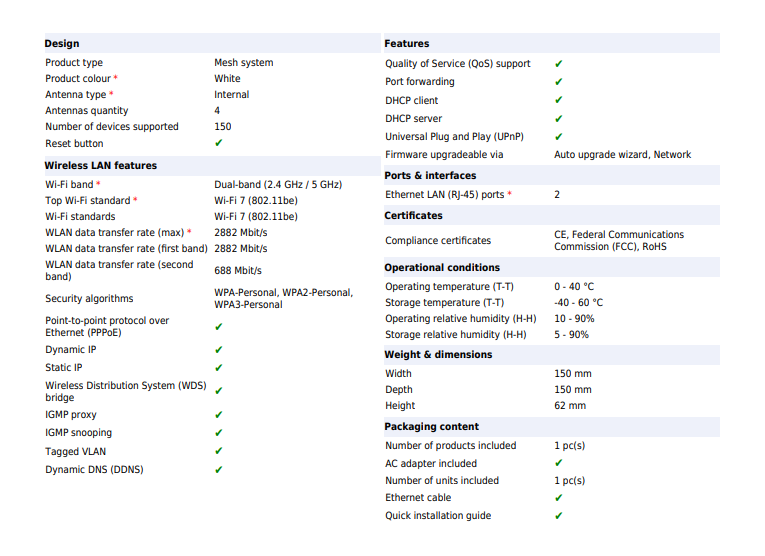Click the Dynamic IP checkmark
The height and width of the screenshot is (556, 765).
point(219,350)
